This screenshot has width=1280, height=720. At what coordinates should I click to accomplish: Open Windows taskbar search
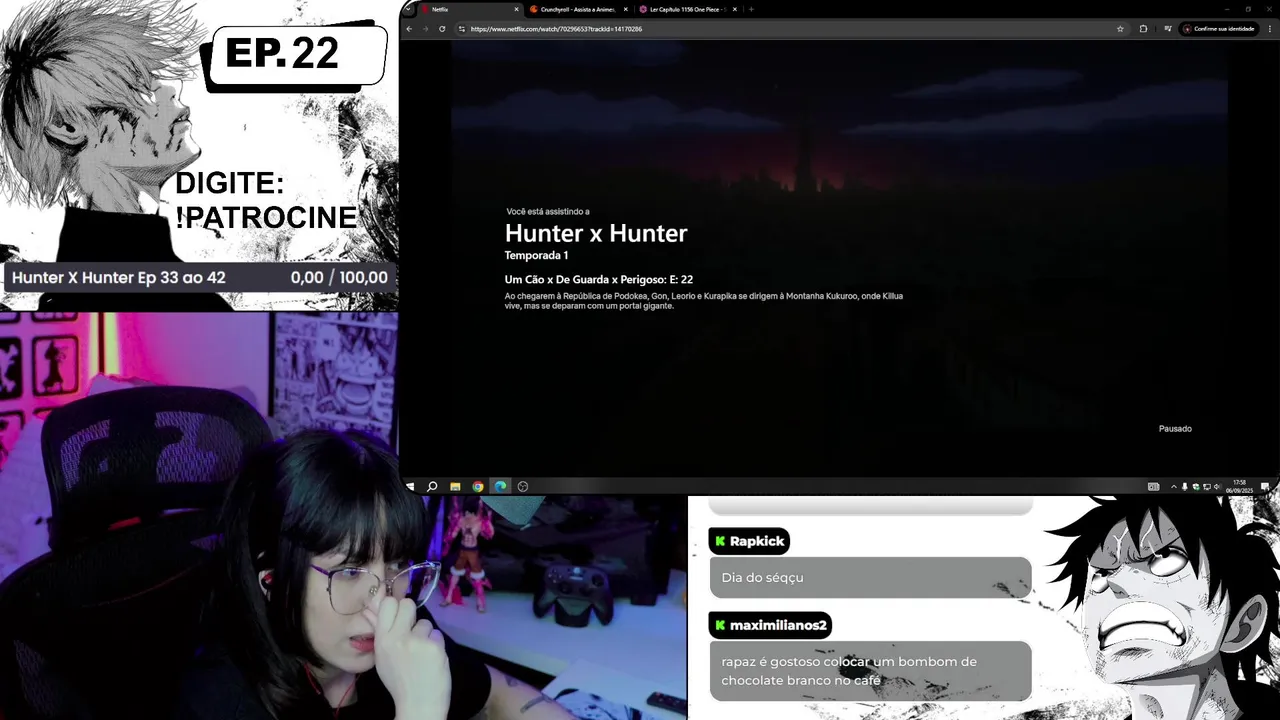(432, 486)
